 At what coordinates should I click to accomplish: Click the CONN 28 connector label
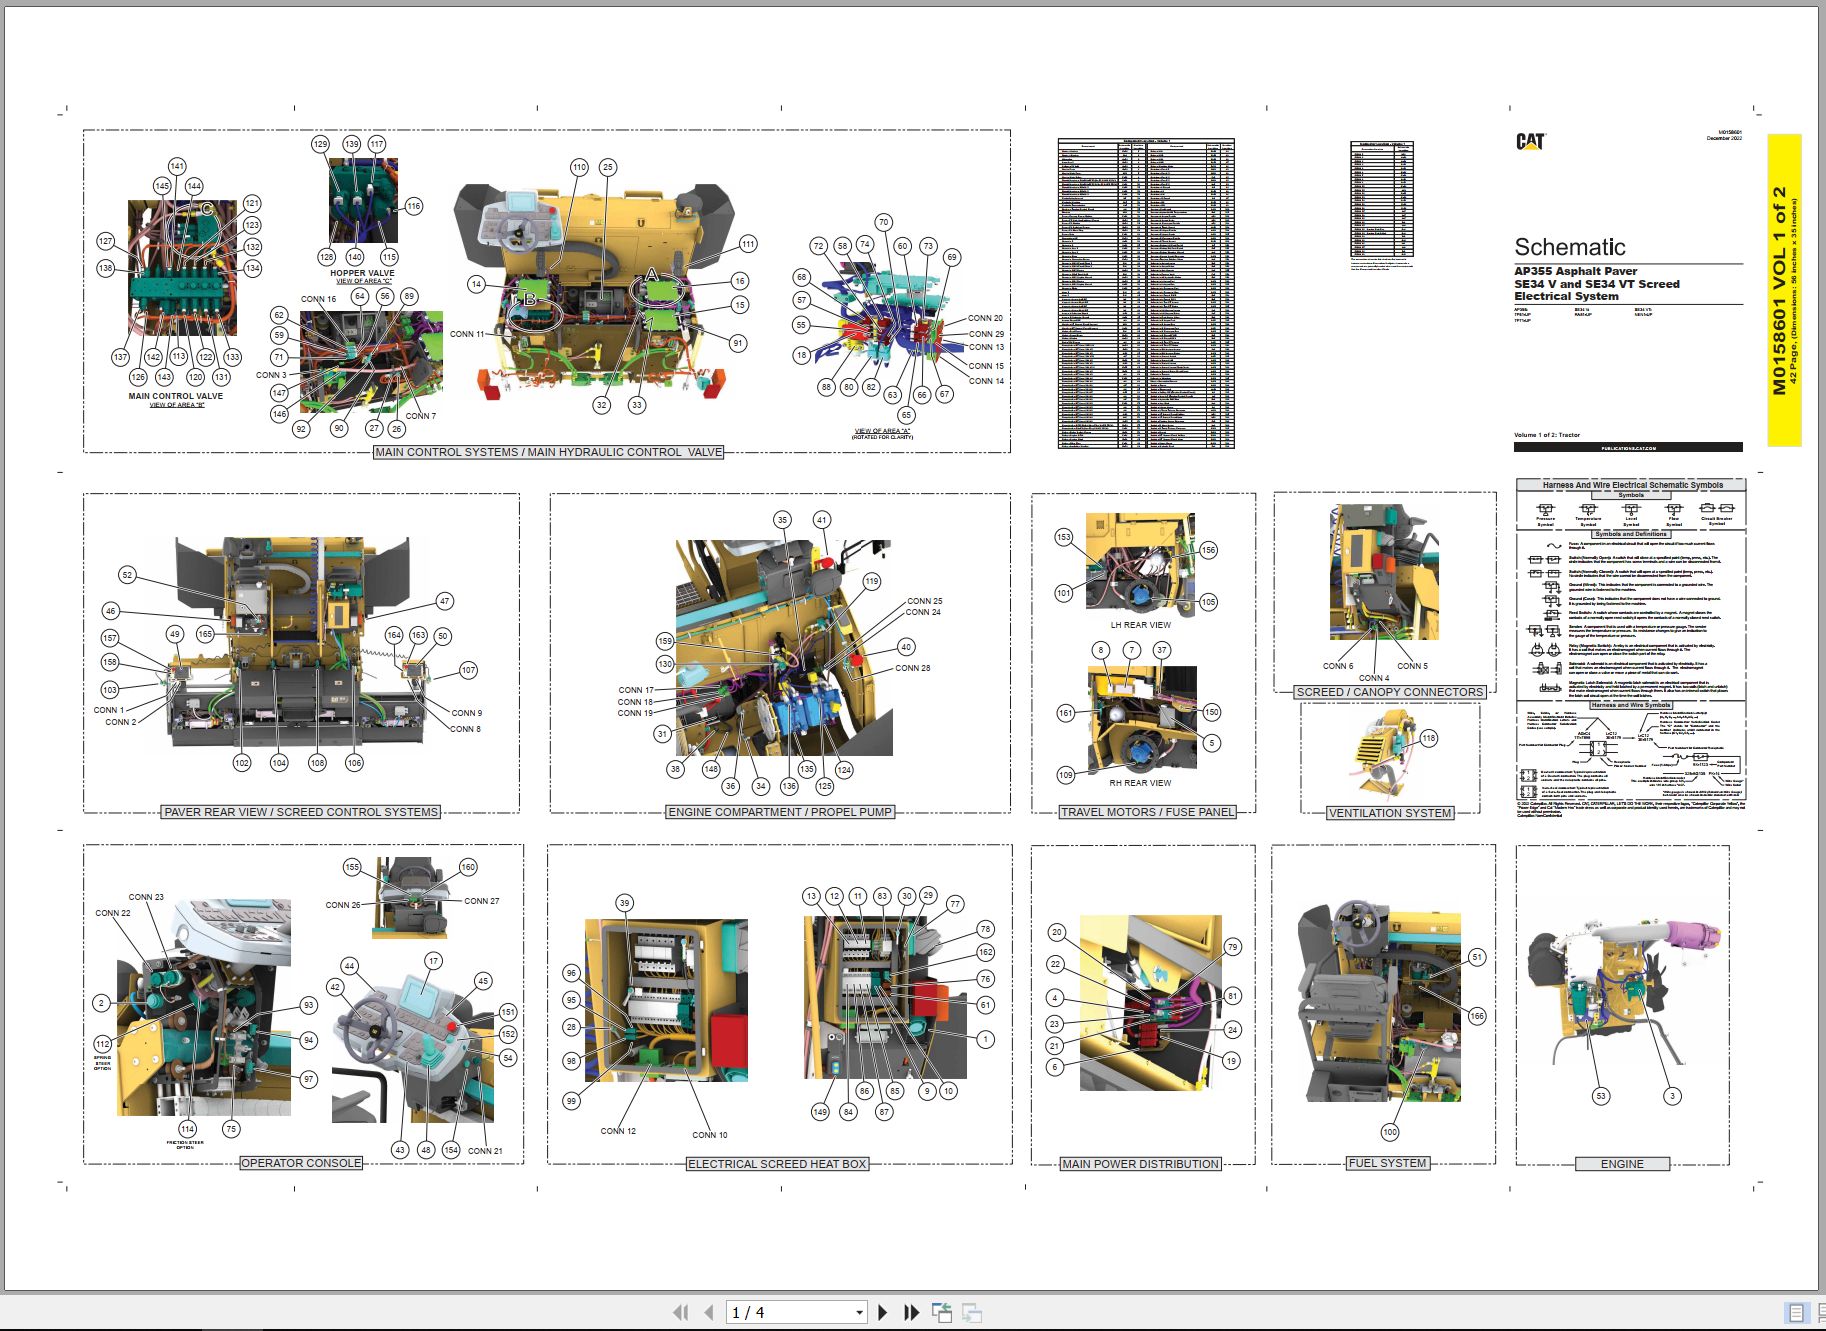click(913, 668)
